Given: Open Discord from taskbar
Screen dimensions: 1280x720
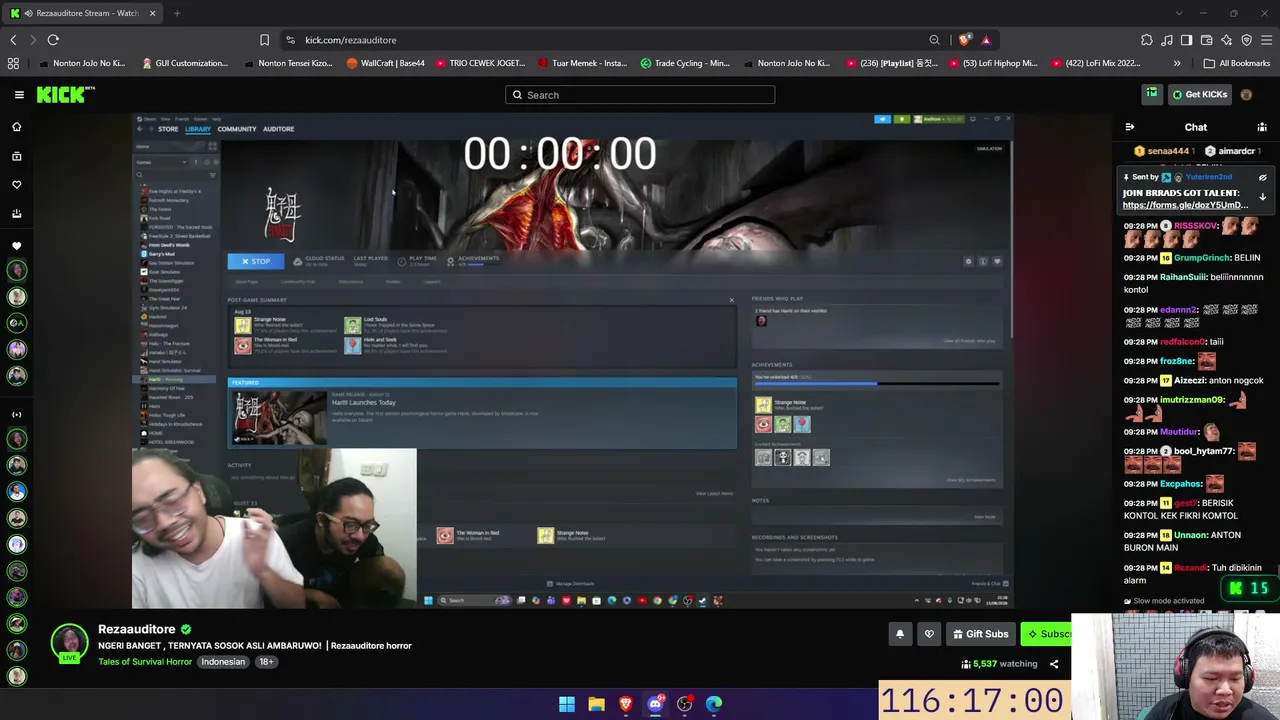Looking at the screenshot, I should [655, 704].
